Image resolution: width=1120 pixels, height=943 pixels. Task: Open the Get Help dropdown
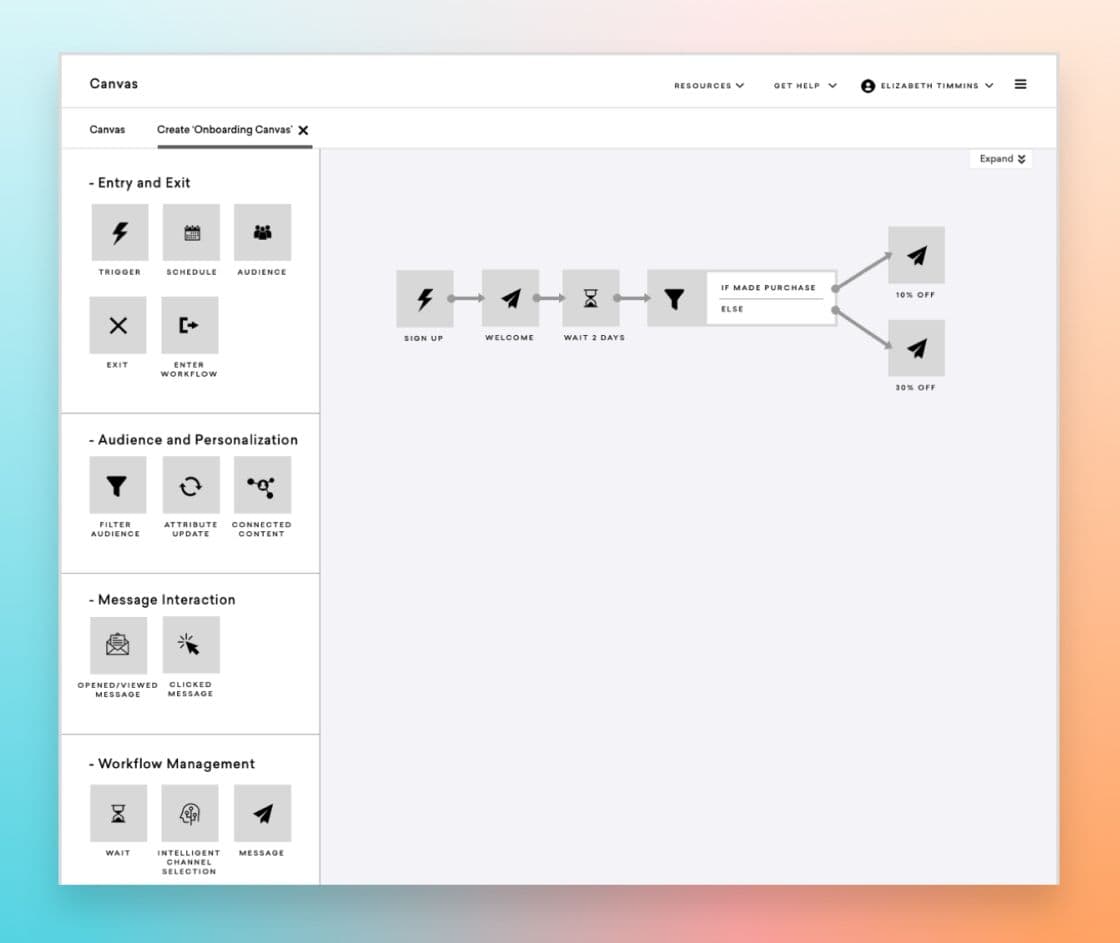804,86
